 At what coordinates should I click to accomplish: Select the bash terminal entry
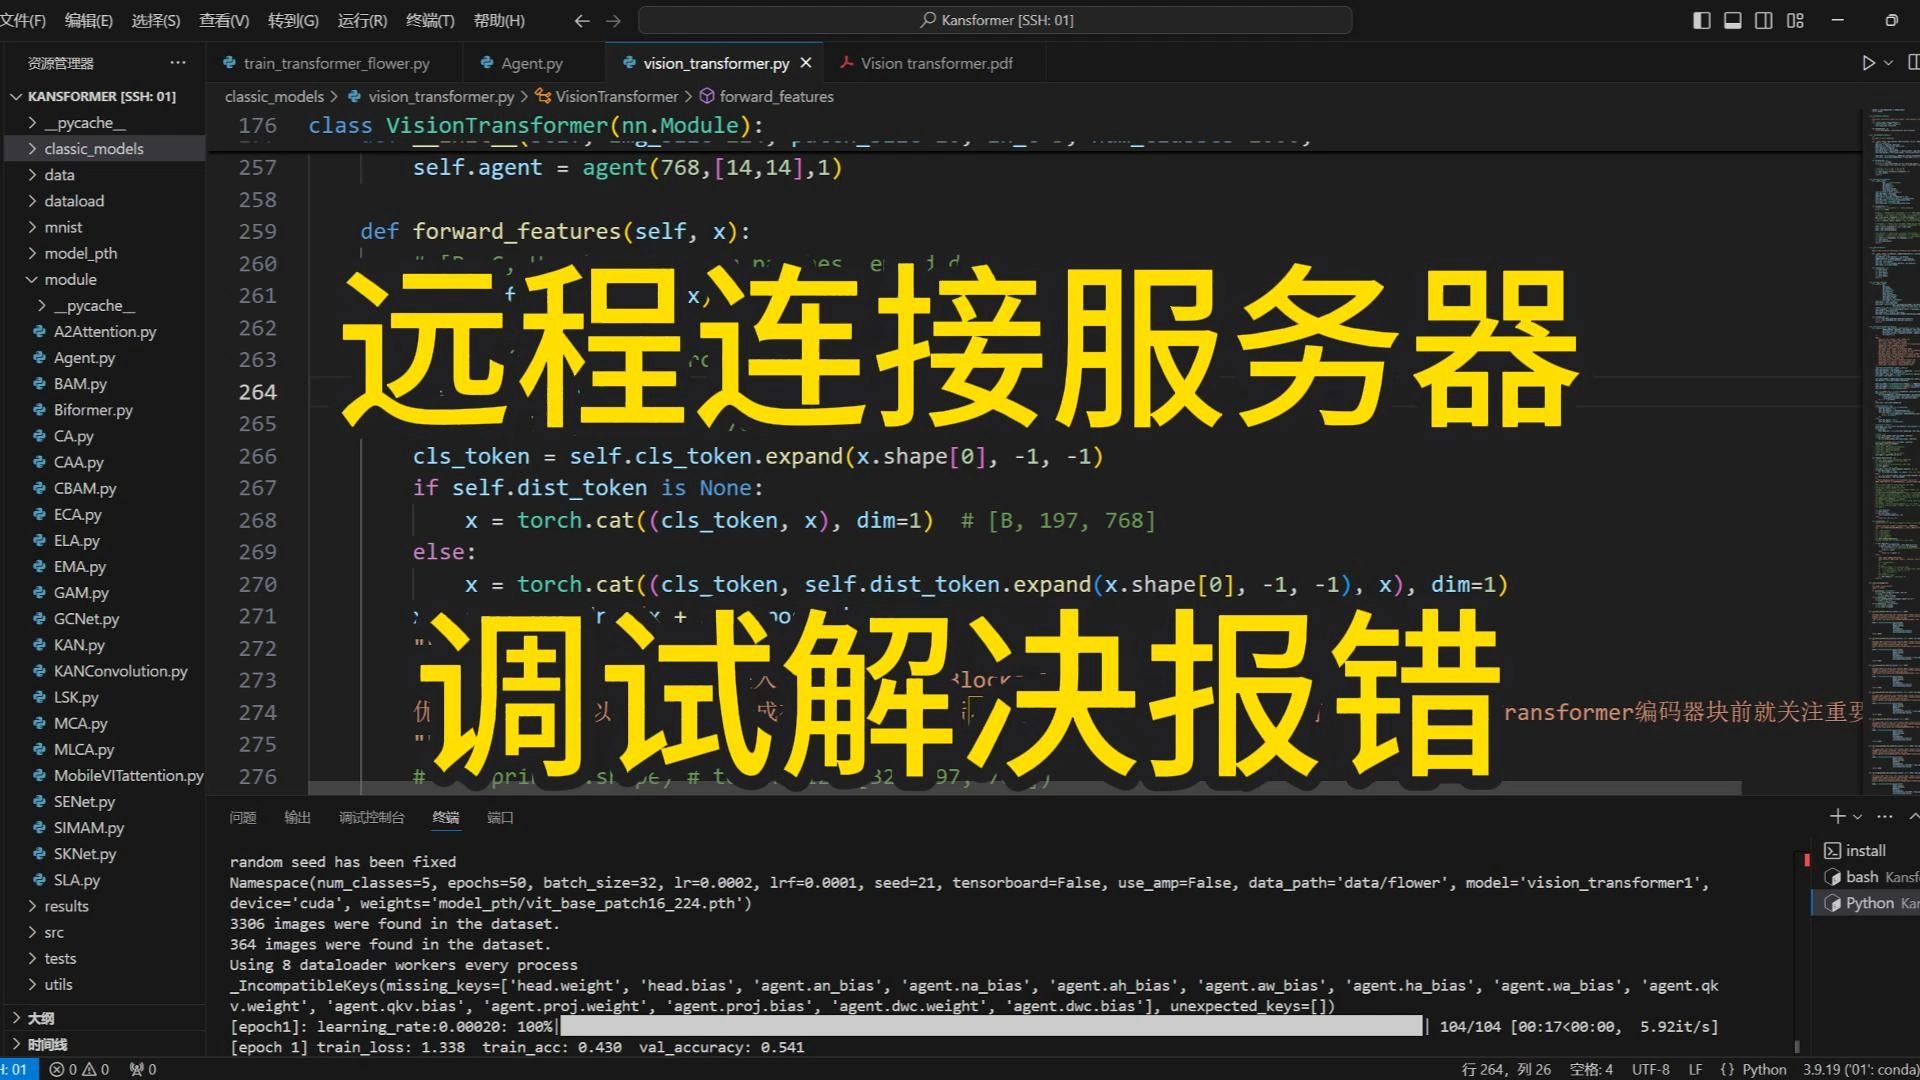tap(1868, 877)
